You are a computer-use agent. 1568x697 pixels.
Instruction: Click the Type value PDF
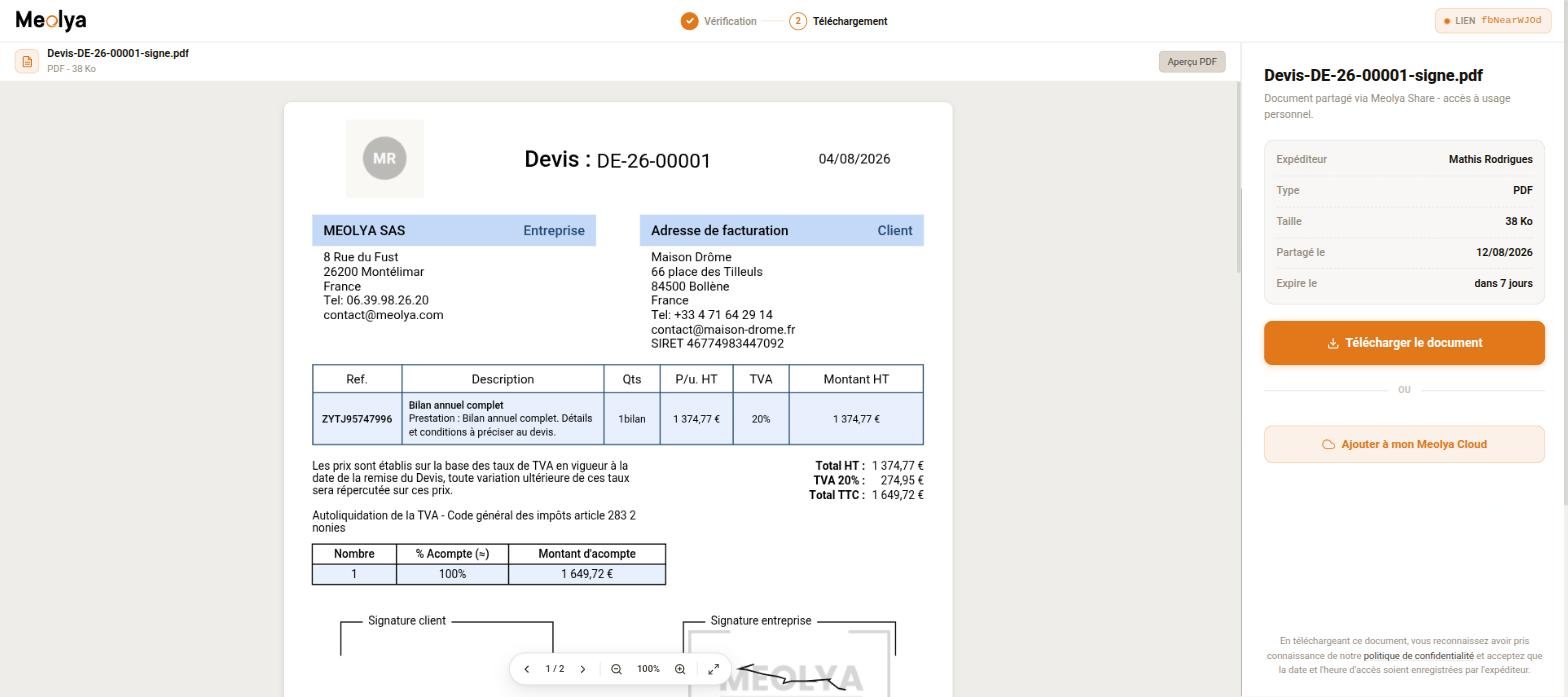coord(1522,190)
